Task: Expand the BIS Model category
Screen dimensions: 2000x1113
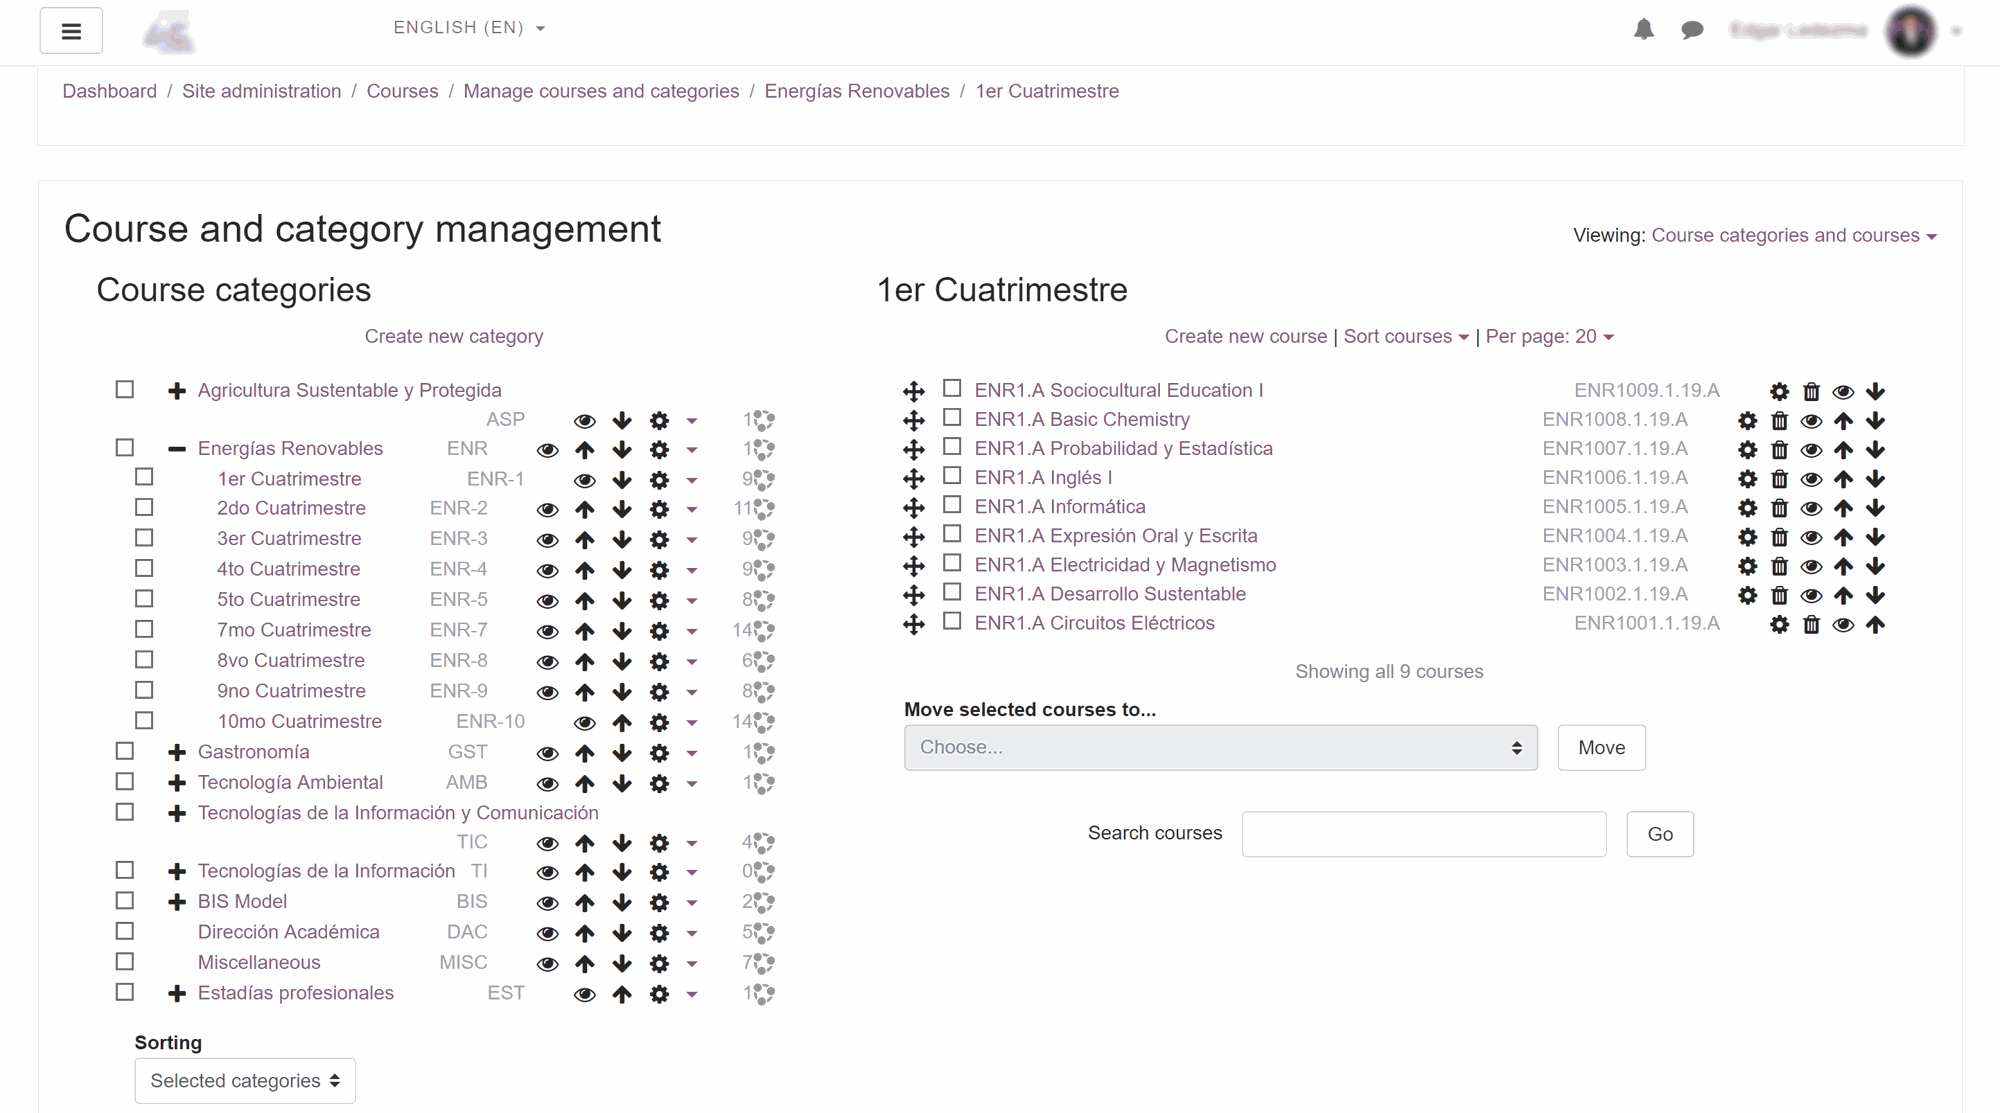Action: 177,902
